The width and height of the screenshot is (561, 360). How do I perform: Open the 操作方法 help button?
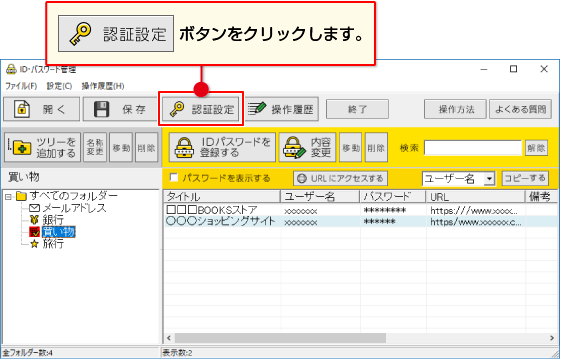pos(455,109)
